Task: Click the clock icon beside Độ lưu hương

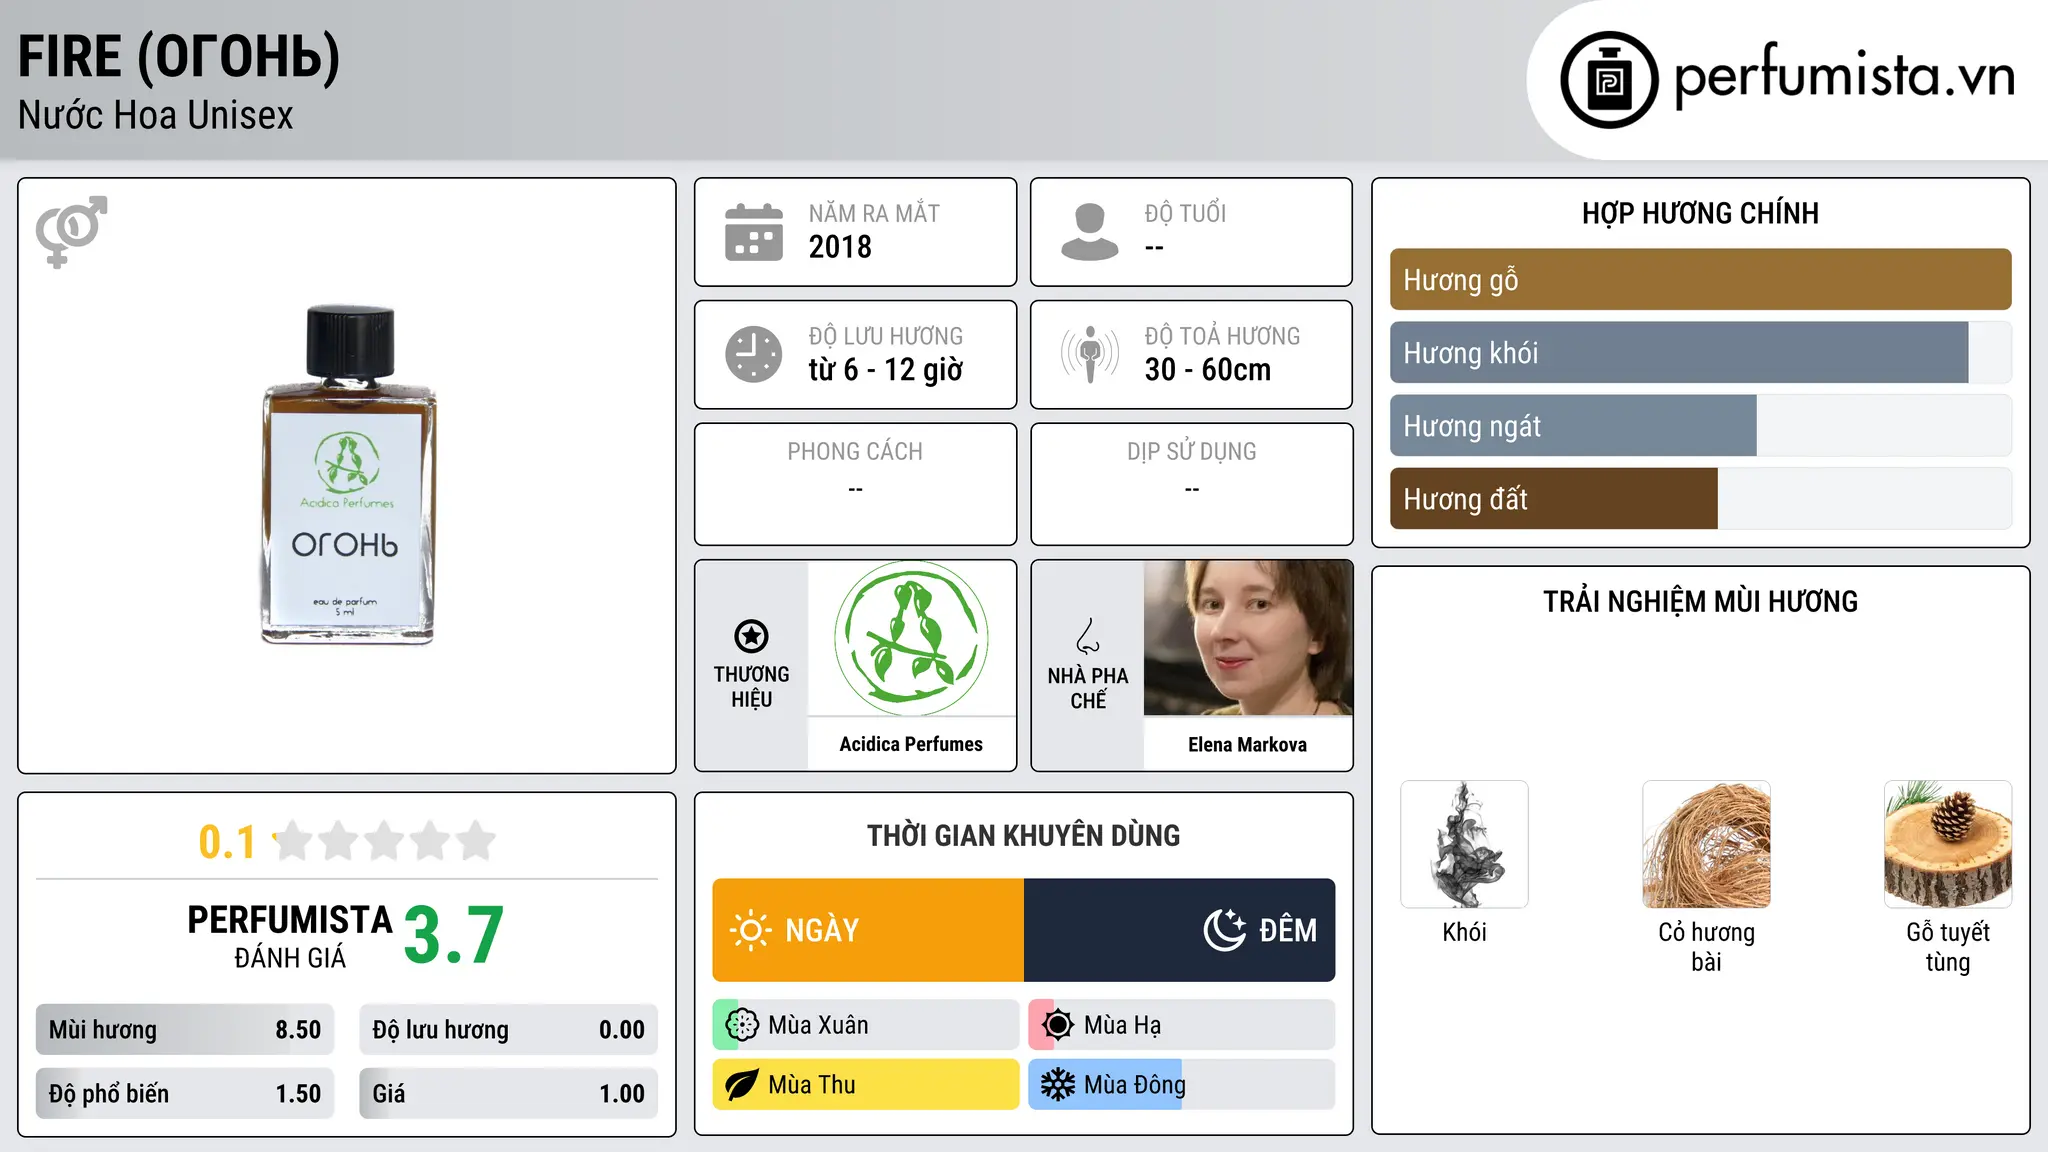Action: click(754, 354)
